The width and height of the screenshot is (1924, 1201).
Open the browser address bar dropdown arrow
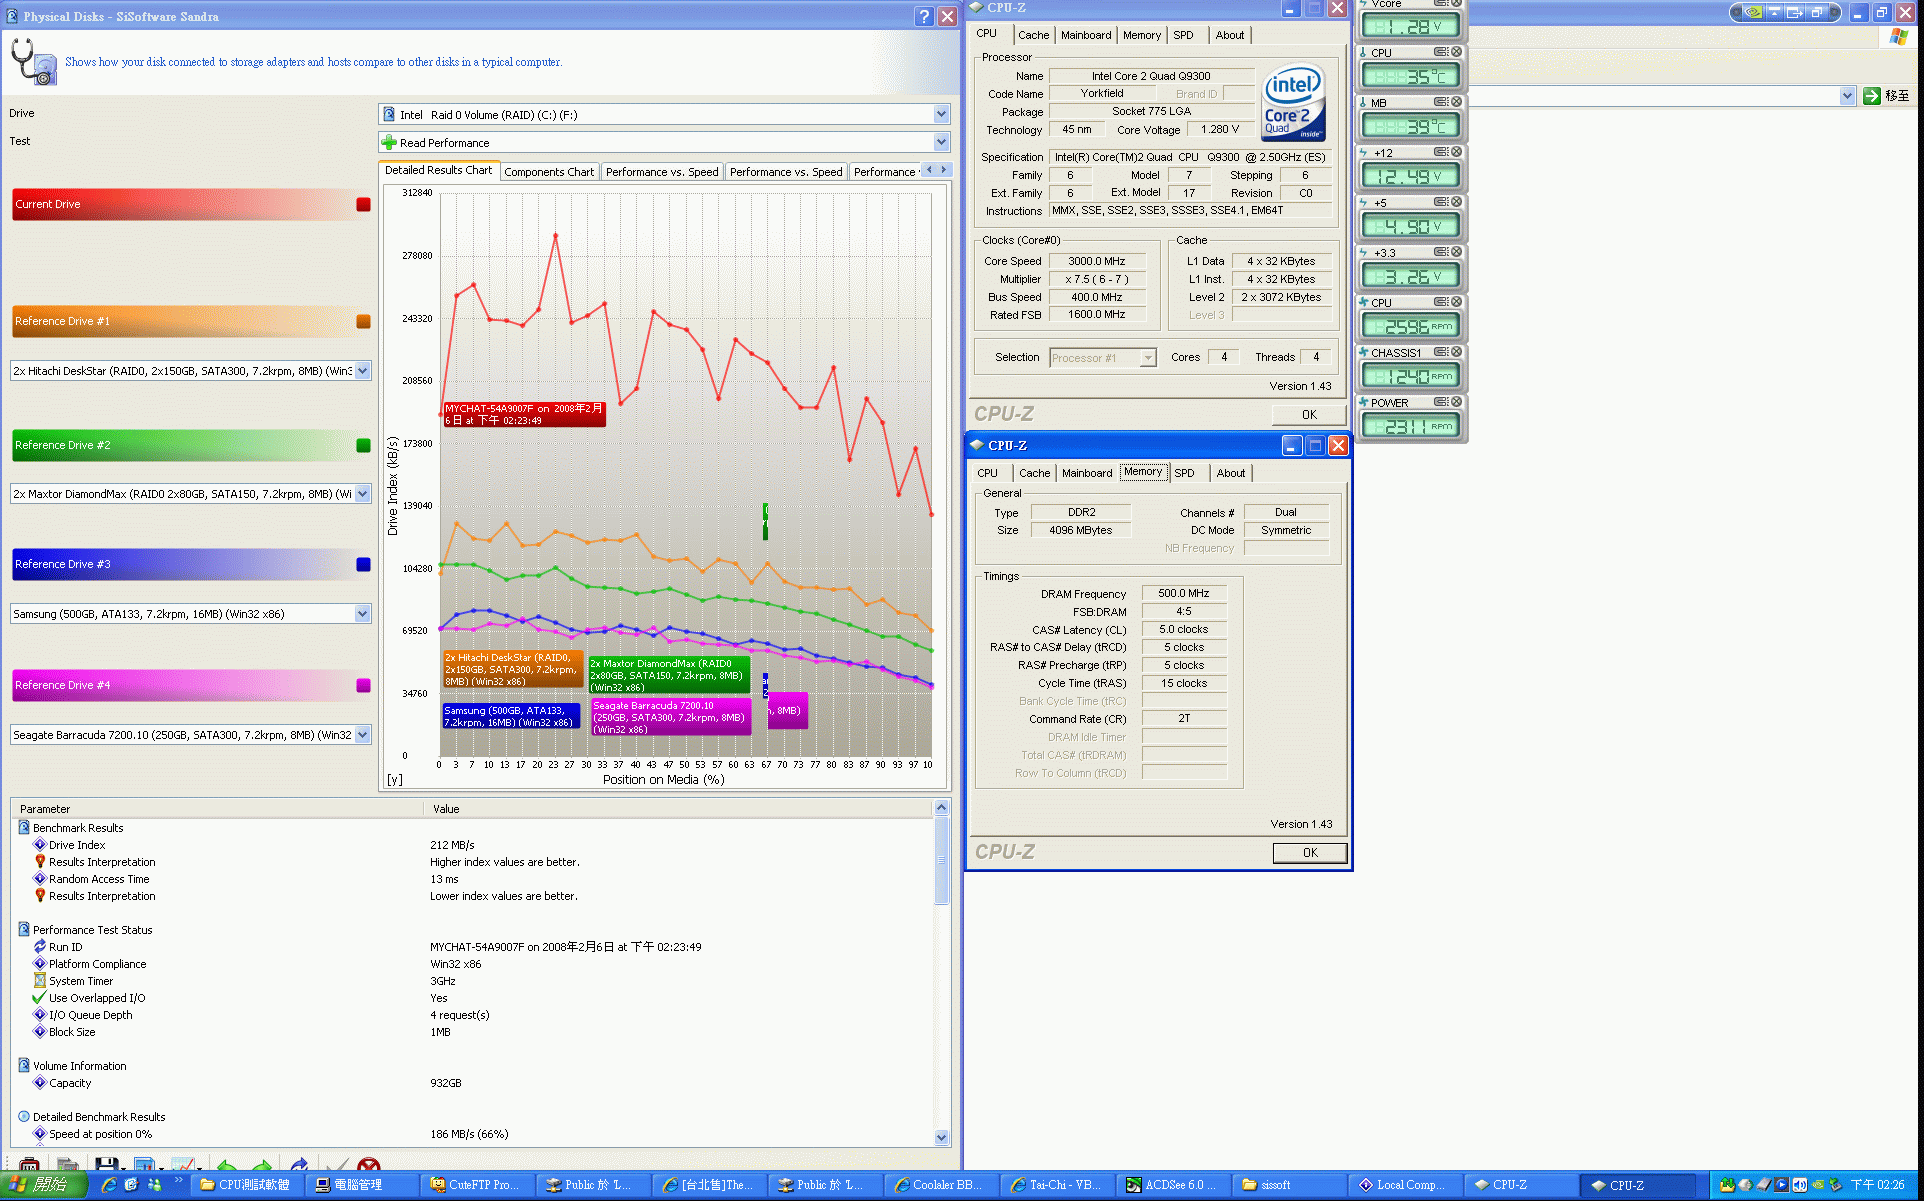(1847, 96)
